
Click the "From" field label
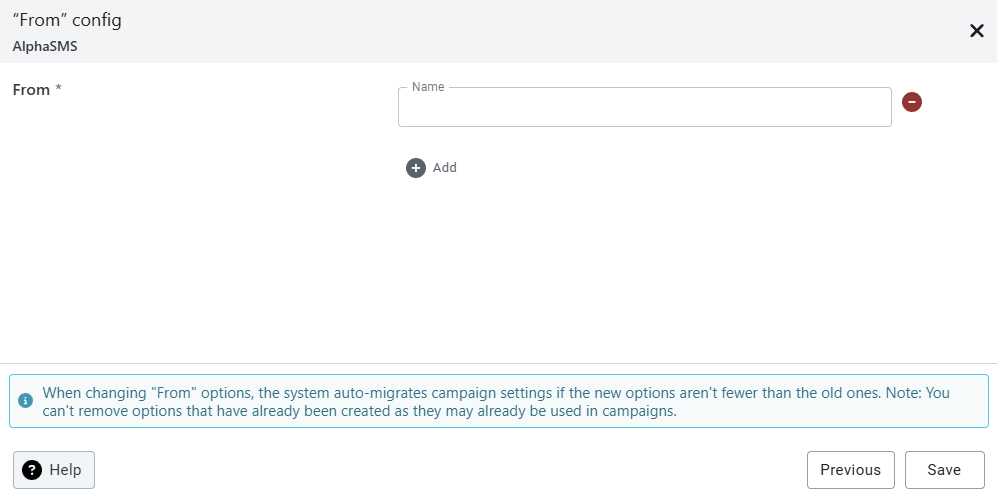[x=31, y=90]
